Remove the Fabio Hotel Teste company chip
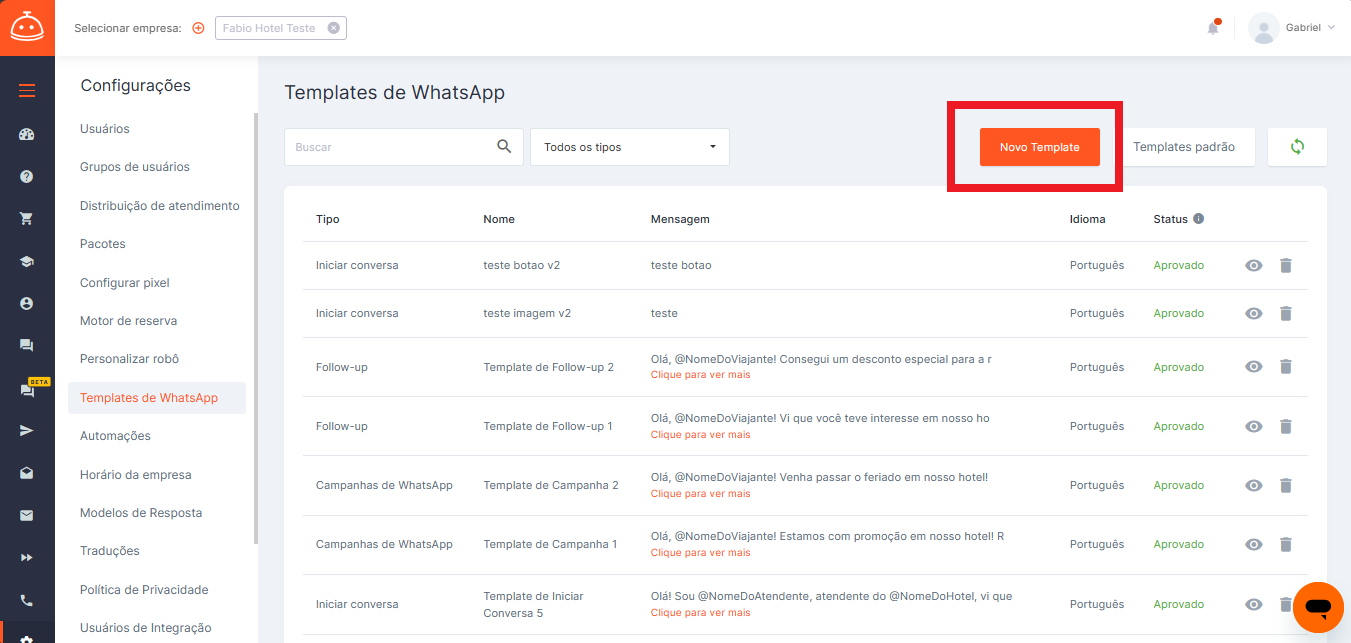 coord(334,28)
